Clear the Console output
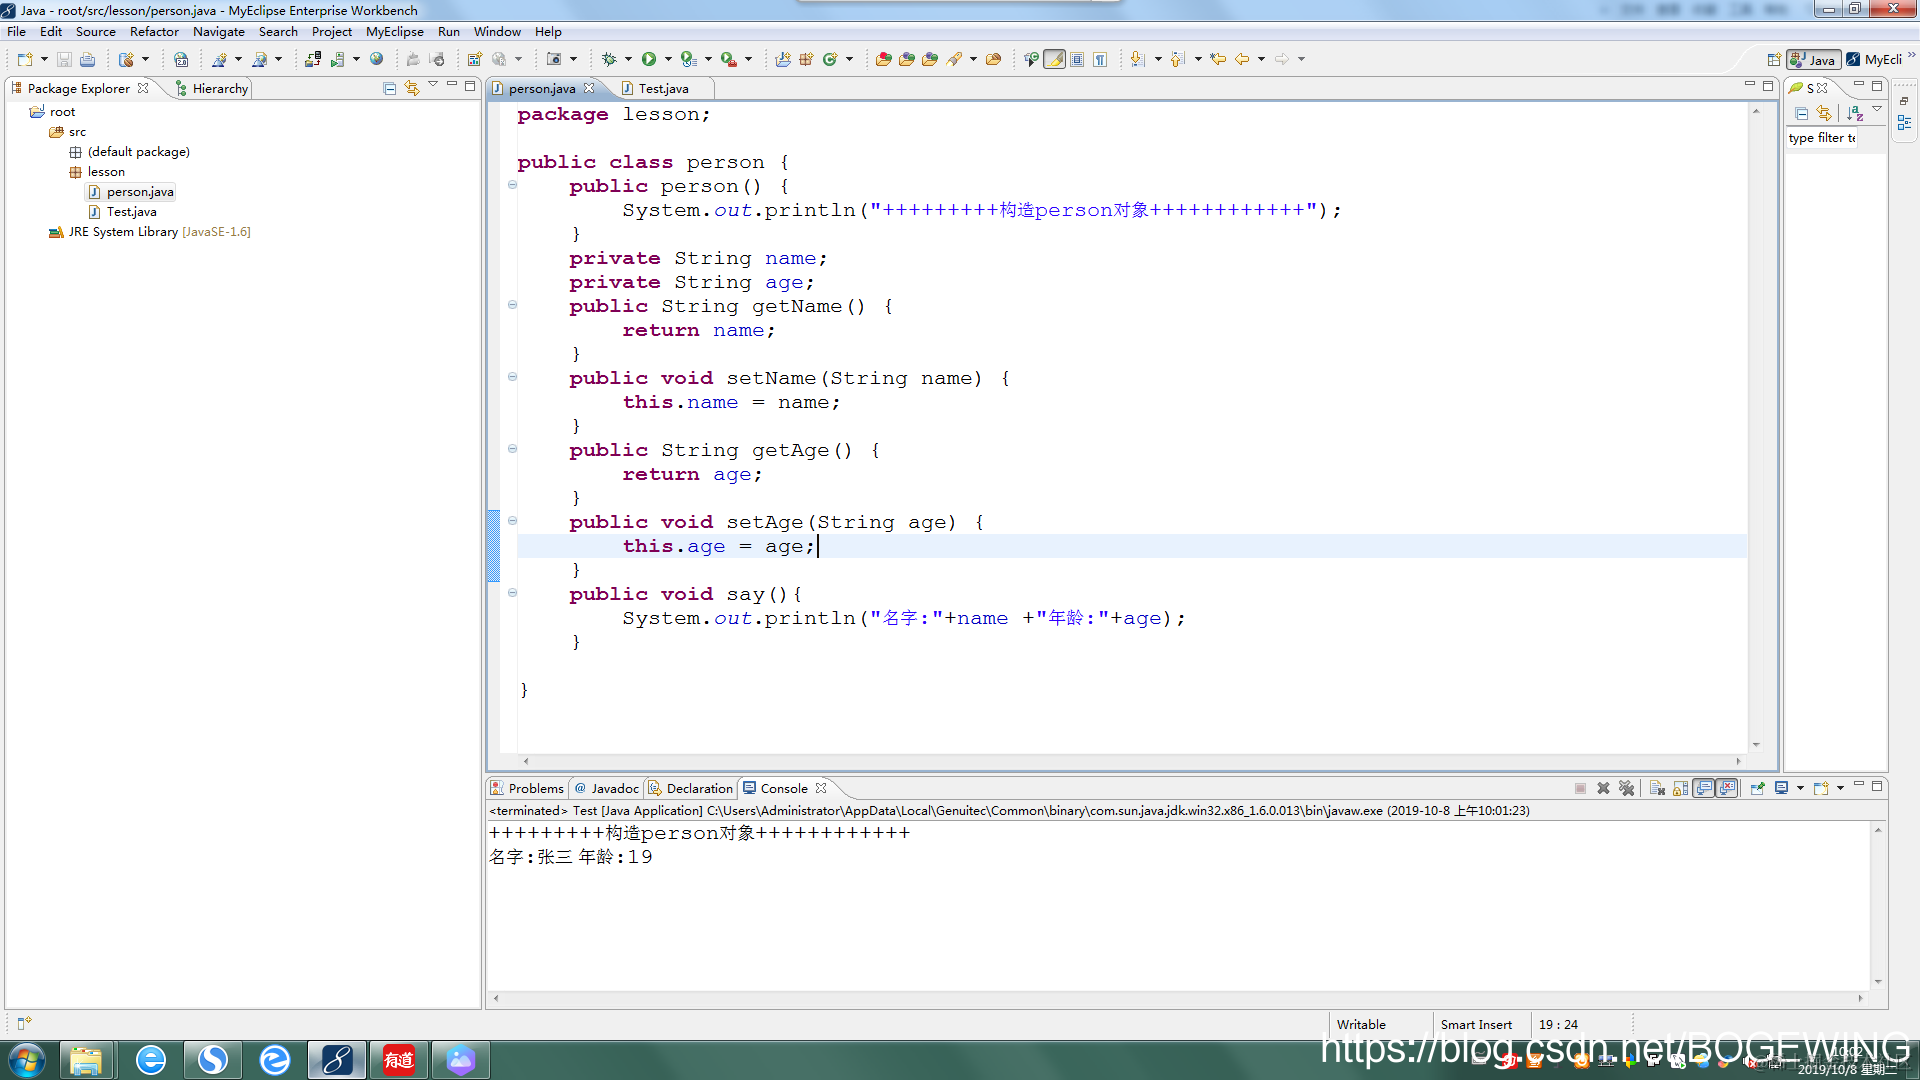Screen dimensions: 1920x1080 tap(1657, 788)
